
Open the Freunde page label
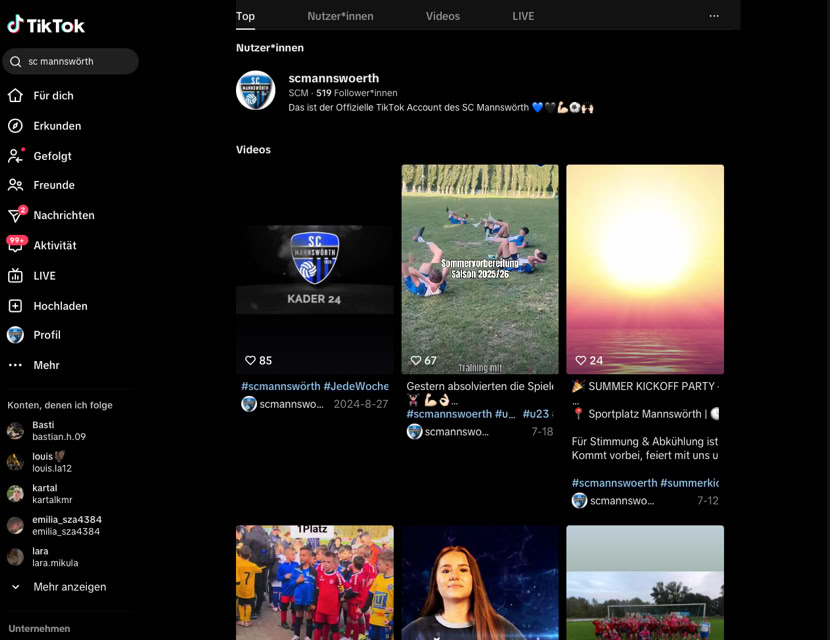pos(54,185)
